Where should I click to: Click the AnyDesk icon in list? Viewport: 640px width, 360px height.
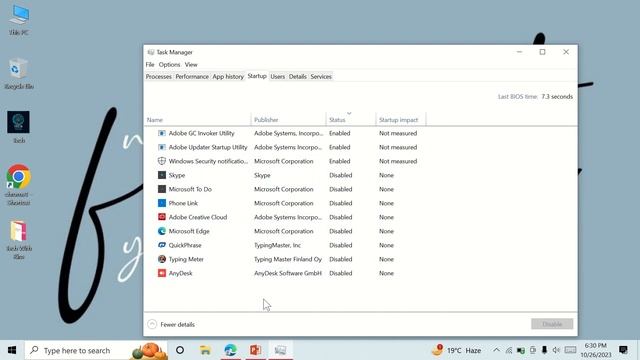162,273
